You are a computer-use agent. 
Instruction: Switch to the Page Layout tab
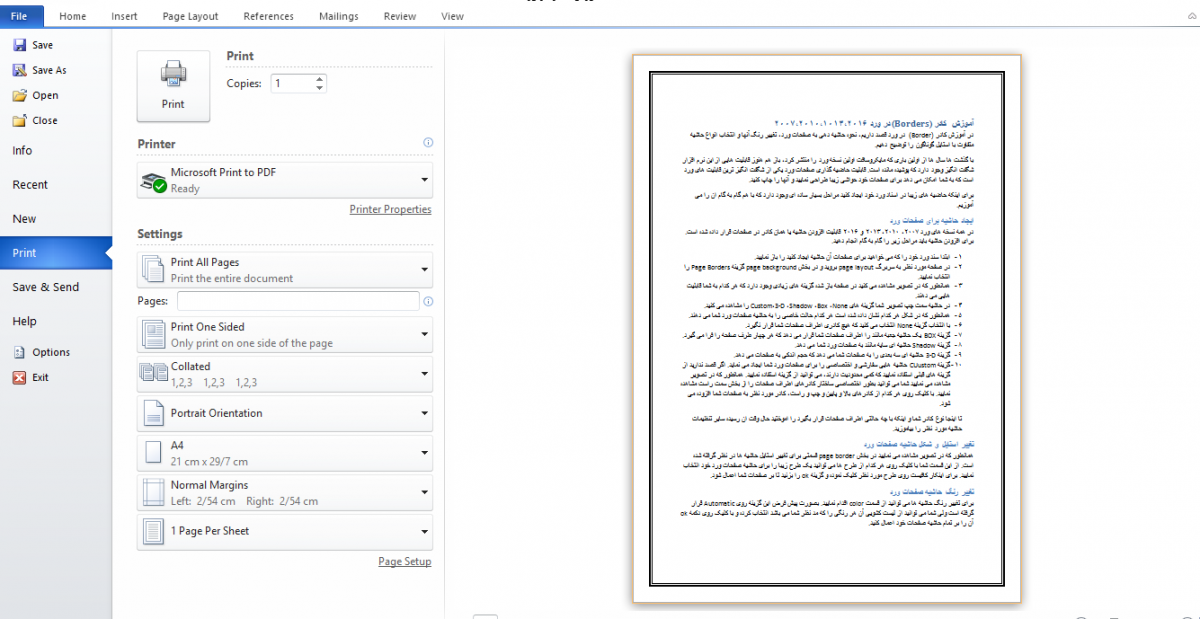(x=190, y=16)
